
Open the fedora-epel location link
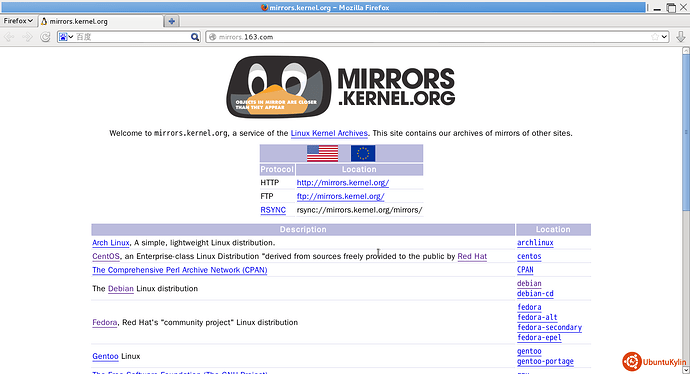(x=539, y=338)
